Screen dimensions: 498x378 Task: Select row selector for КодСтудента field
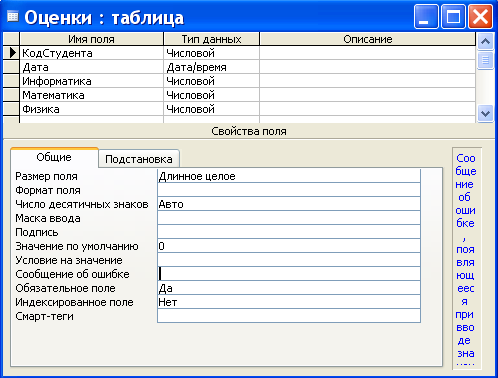click(x=11, y=53)
